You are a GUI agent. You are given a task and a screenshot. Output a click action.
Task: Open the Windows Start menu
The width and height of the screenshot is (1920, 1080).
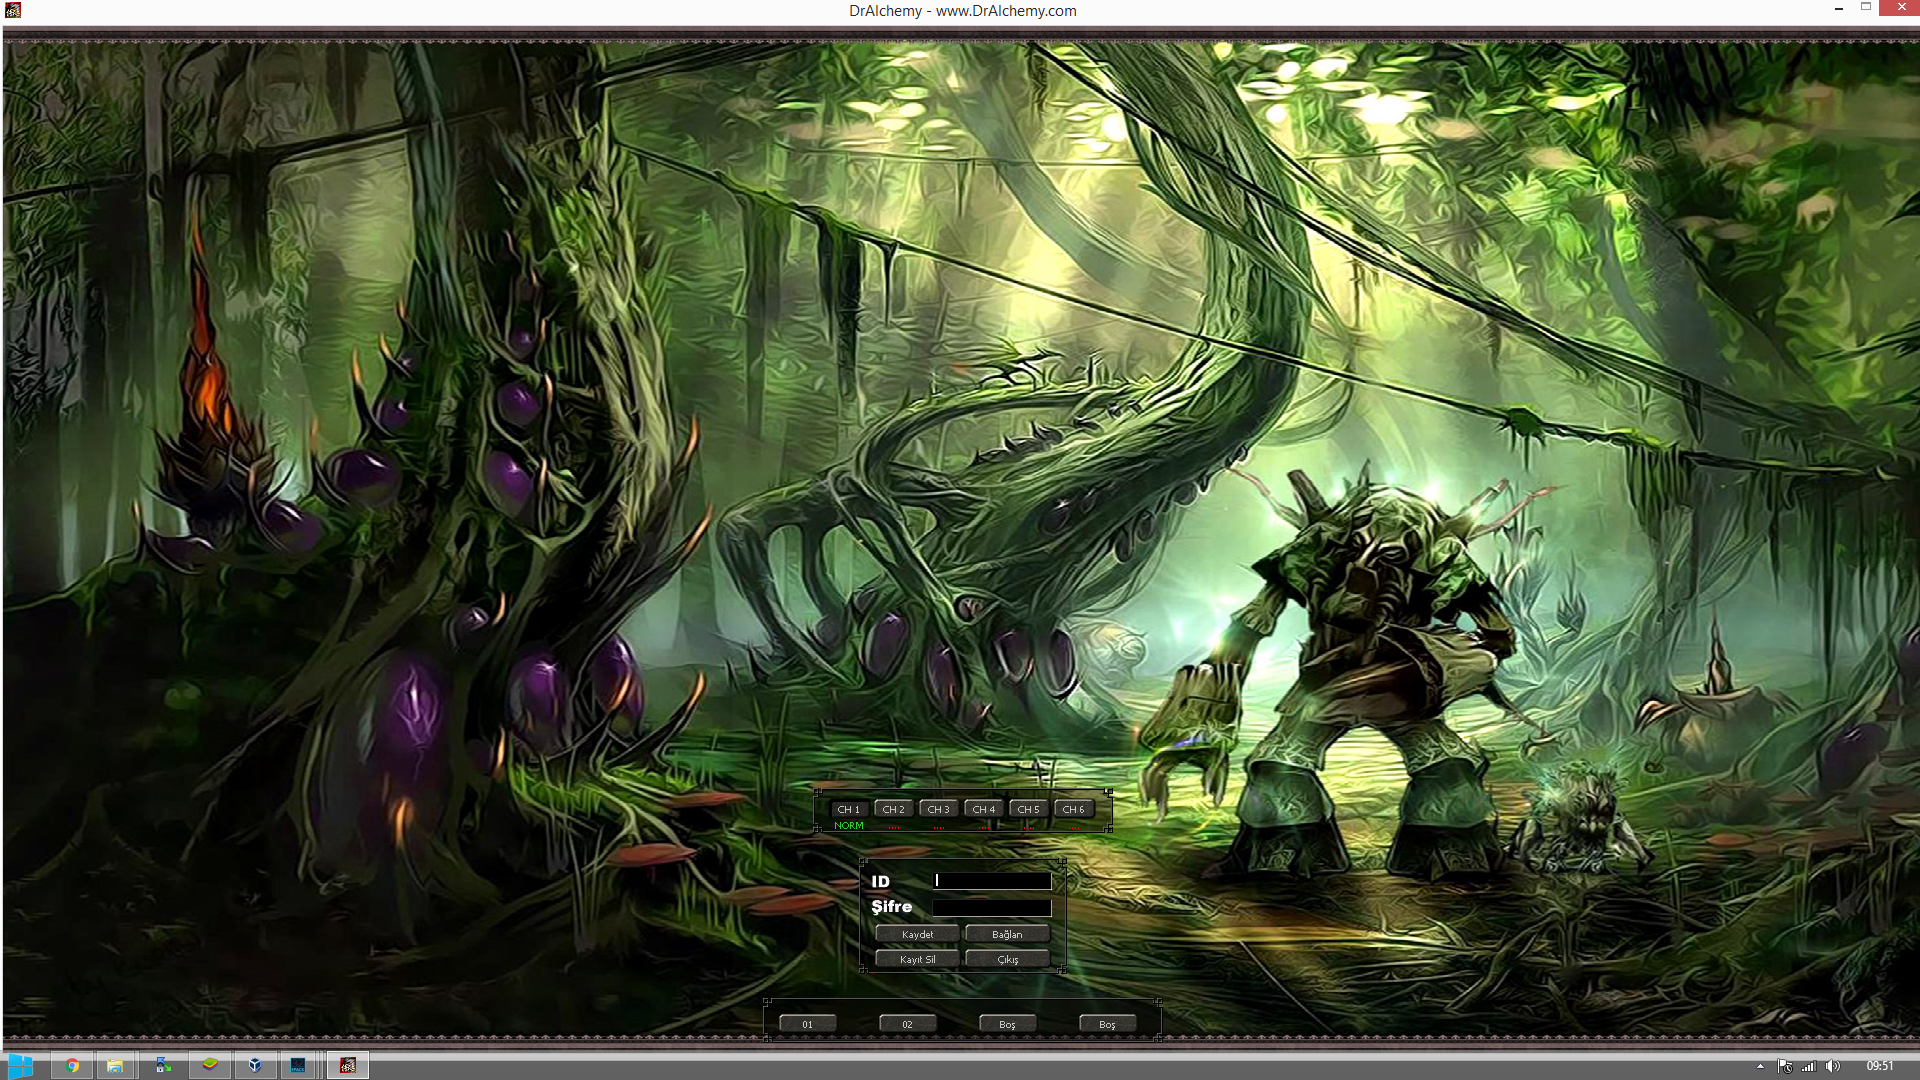(x=20, y=1066)
